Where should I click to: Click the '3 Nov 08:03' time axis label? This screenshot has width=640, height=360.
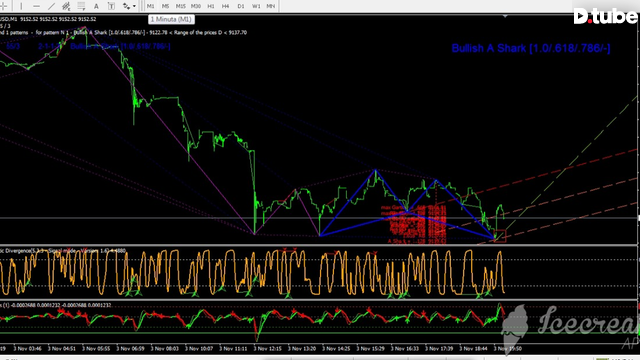pos(164,349)
